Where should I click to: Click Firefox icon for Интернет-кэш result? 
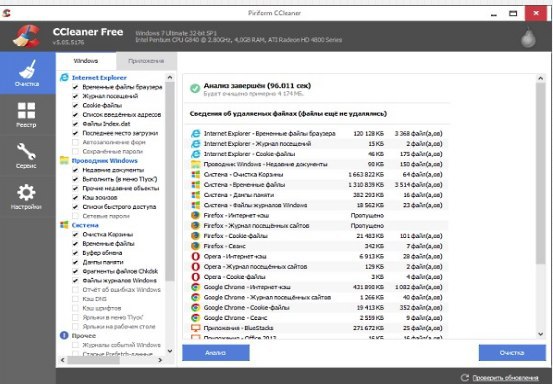(x=195, y=215)
